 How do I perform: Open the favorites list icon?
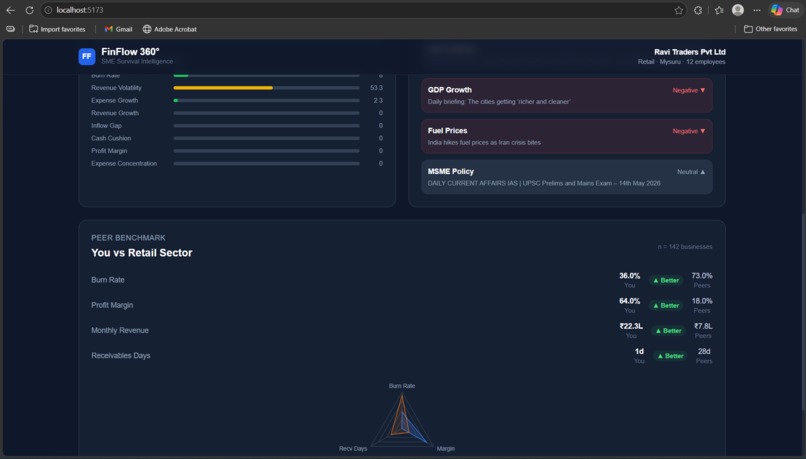(x=719, y=10)
